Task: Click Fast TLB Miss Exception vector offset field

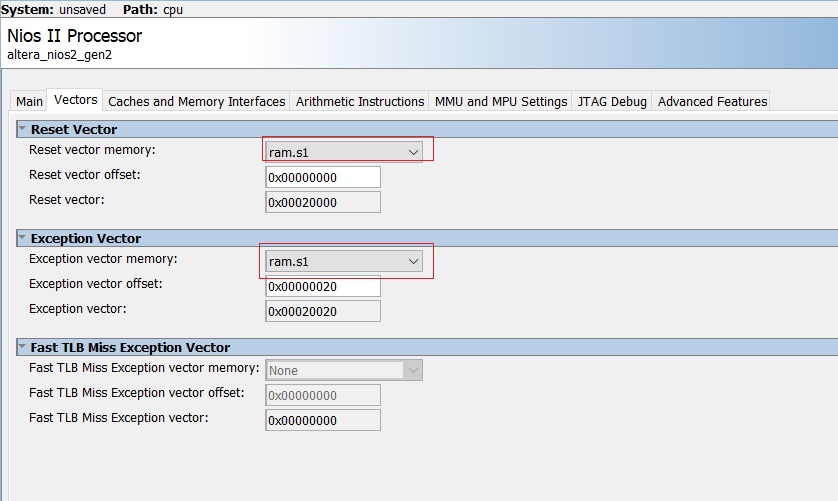Action: click(323, 395)
